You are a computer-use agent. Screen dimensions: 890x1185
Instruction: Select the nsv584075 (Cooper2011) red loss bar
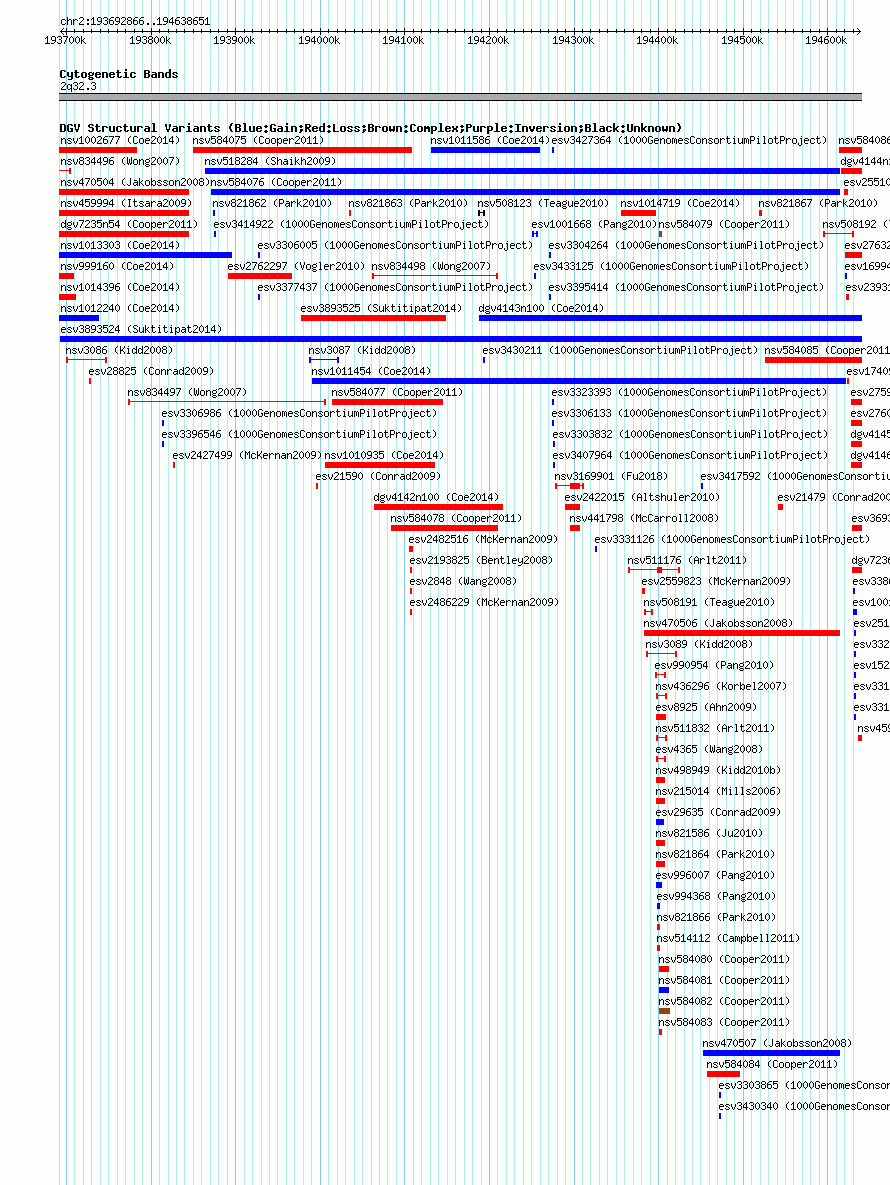pos(302,150)
